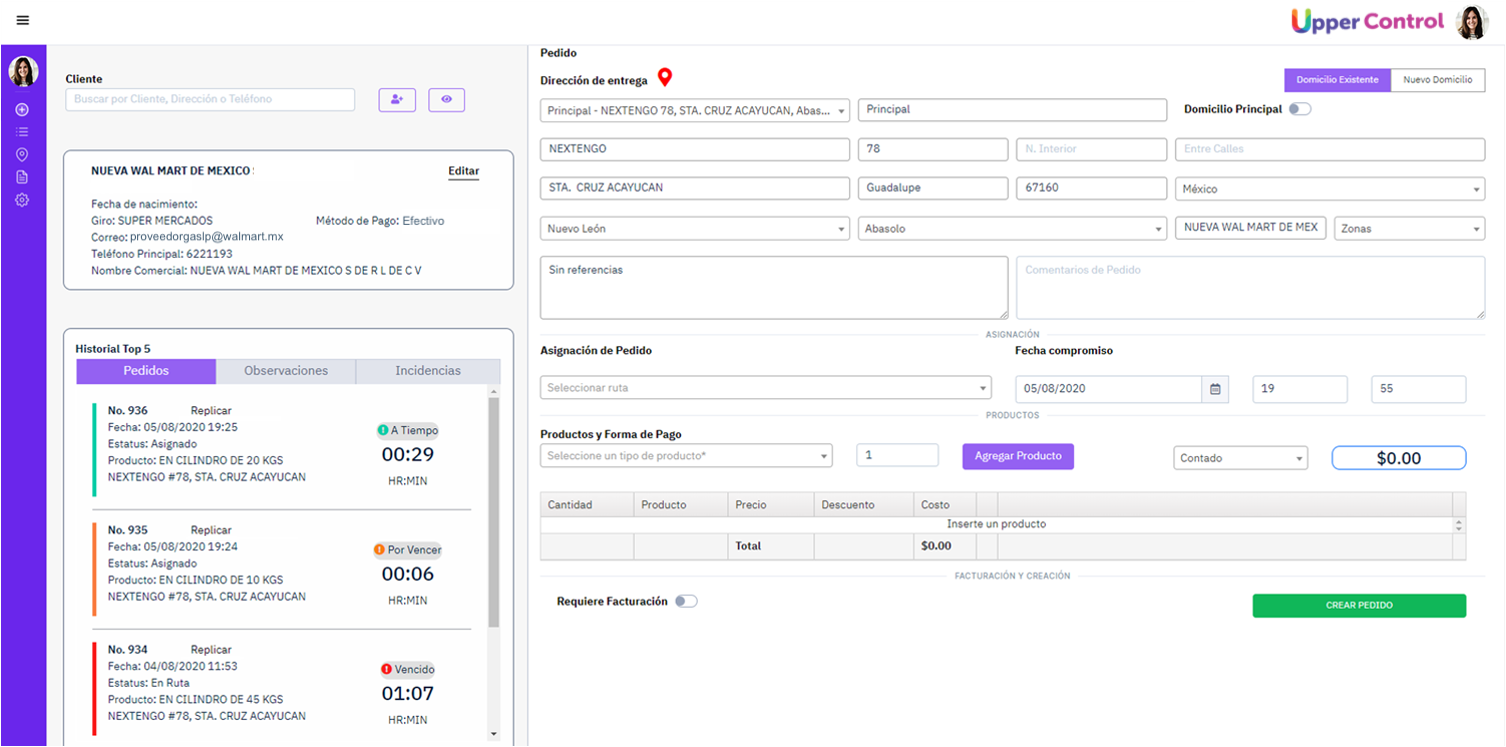Click the 00:29 timer on order 936

click(408, 455)
